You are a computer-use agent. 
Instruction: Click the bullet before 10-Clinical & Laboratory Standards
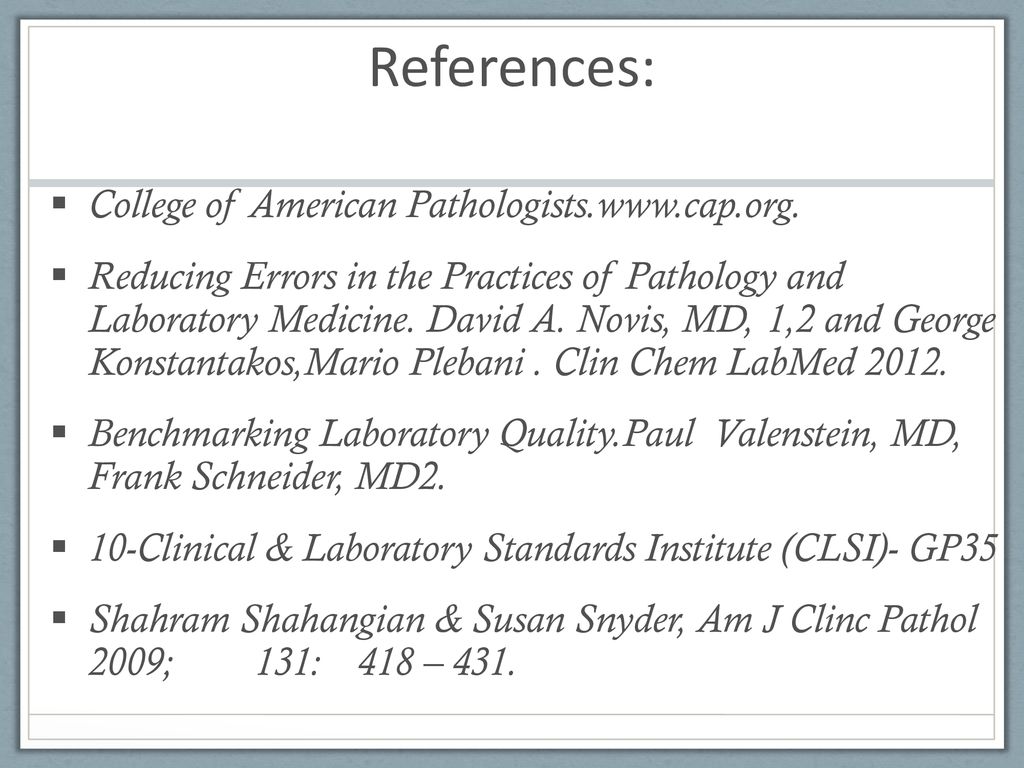click(59, 546)
